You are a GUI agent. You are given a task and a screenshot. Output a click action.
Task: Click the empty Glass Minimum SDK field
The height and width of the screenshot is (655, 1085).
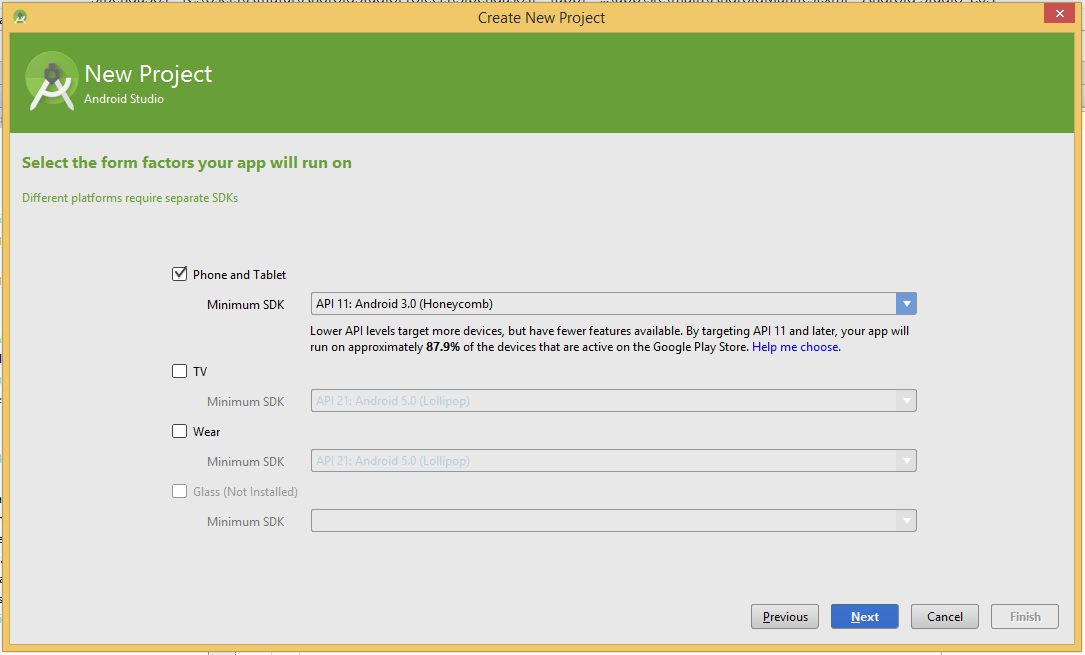point(600,520)
